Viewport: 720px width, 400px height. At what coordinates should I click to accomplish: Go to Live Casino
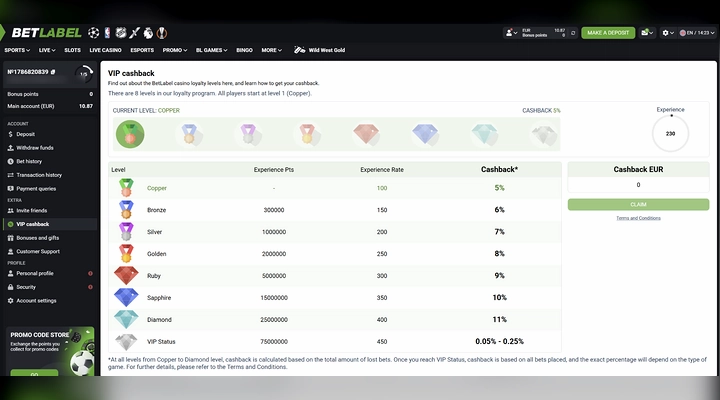[x=105, y=50]
